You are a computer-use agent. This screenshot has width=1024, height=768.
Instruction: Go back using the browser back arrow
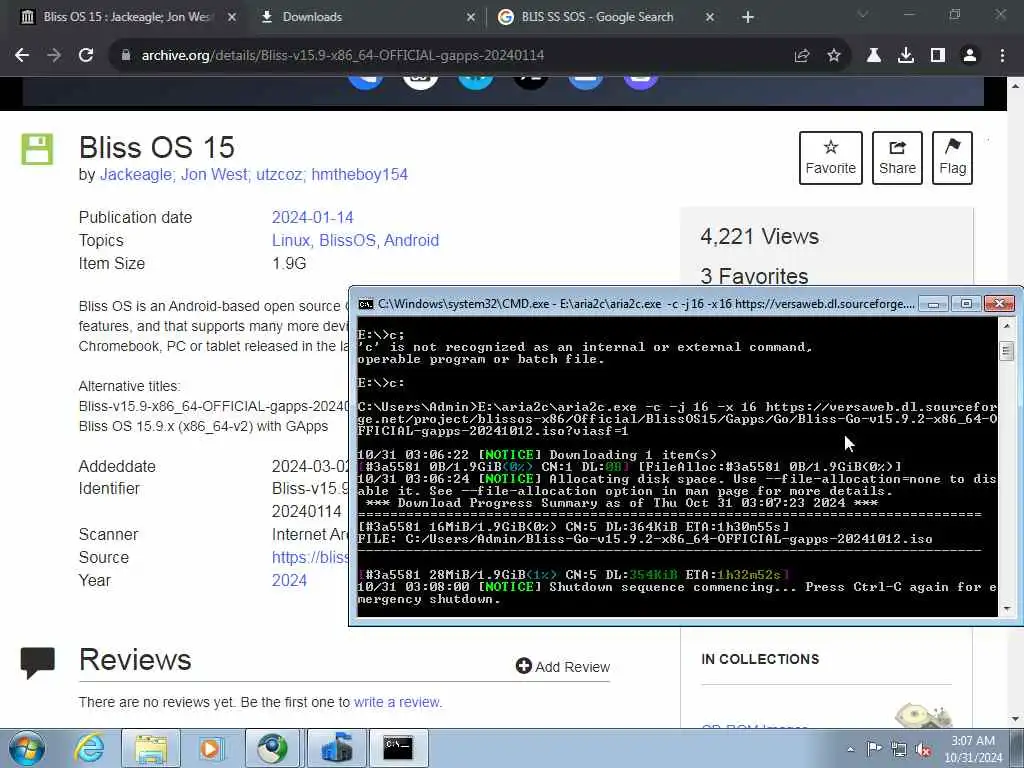click(x=22, y=56)
